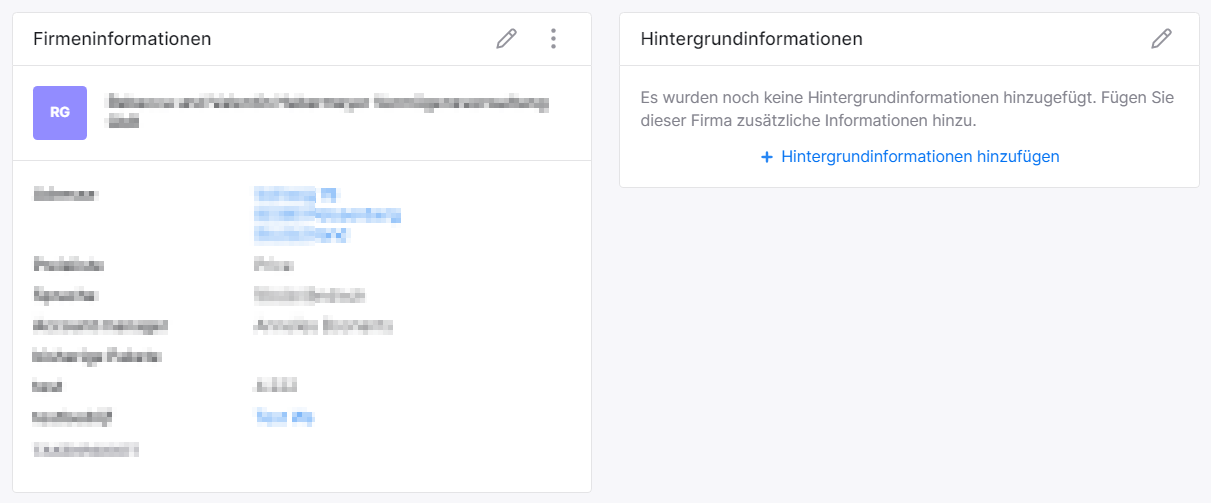Click the plus icon before Hintergrundinformationen hinzufügen
Image resolution: width=1211 pixels, height=503 pixels.
(x=767, y=157)
